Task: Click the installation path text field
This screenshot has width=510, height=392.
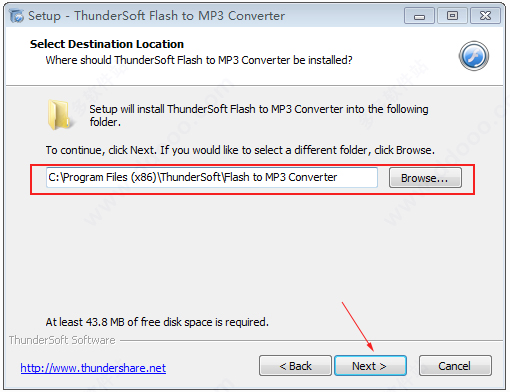Action: 212,177
